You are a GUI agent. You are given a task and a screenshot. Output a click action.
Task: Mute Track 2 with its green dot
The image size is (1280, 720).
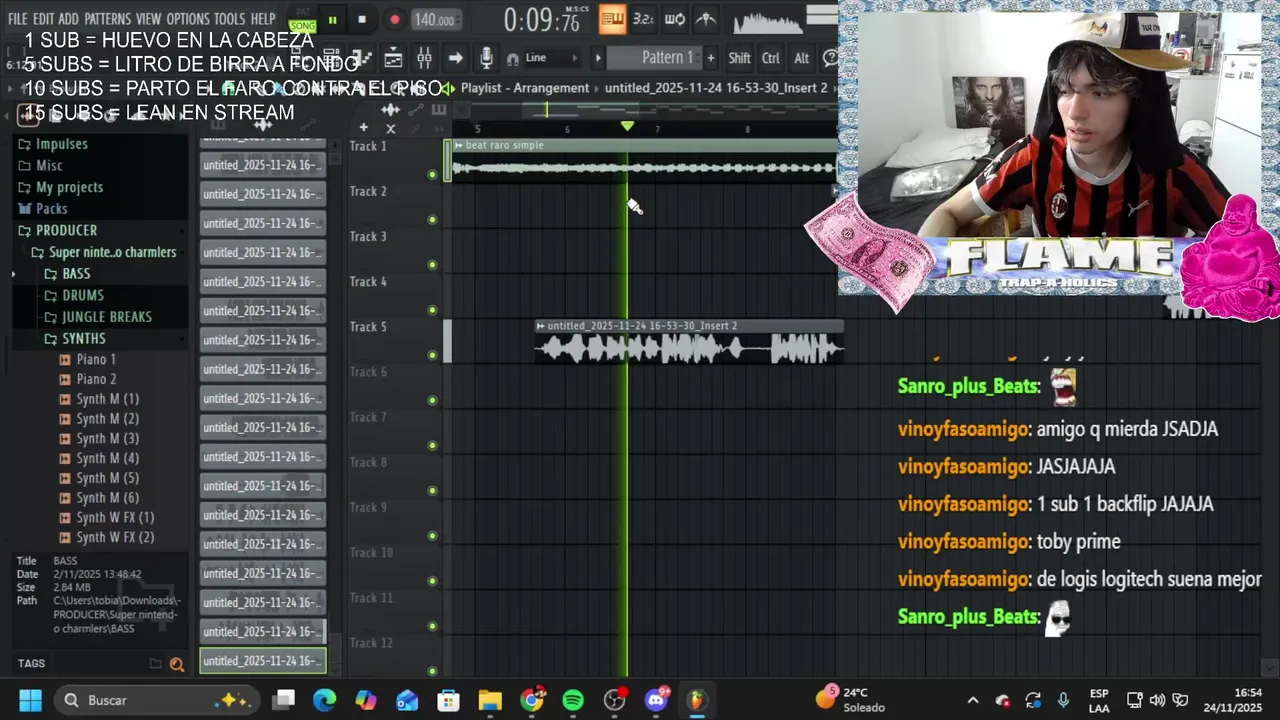(432, 220)
